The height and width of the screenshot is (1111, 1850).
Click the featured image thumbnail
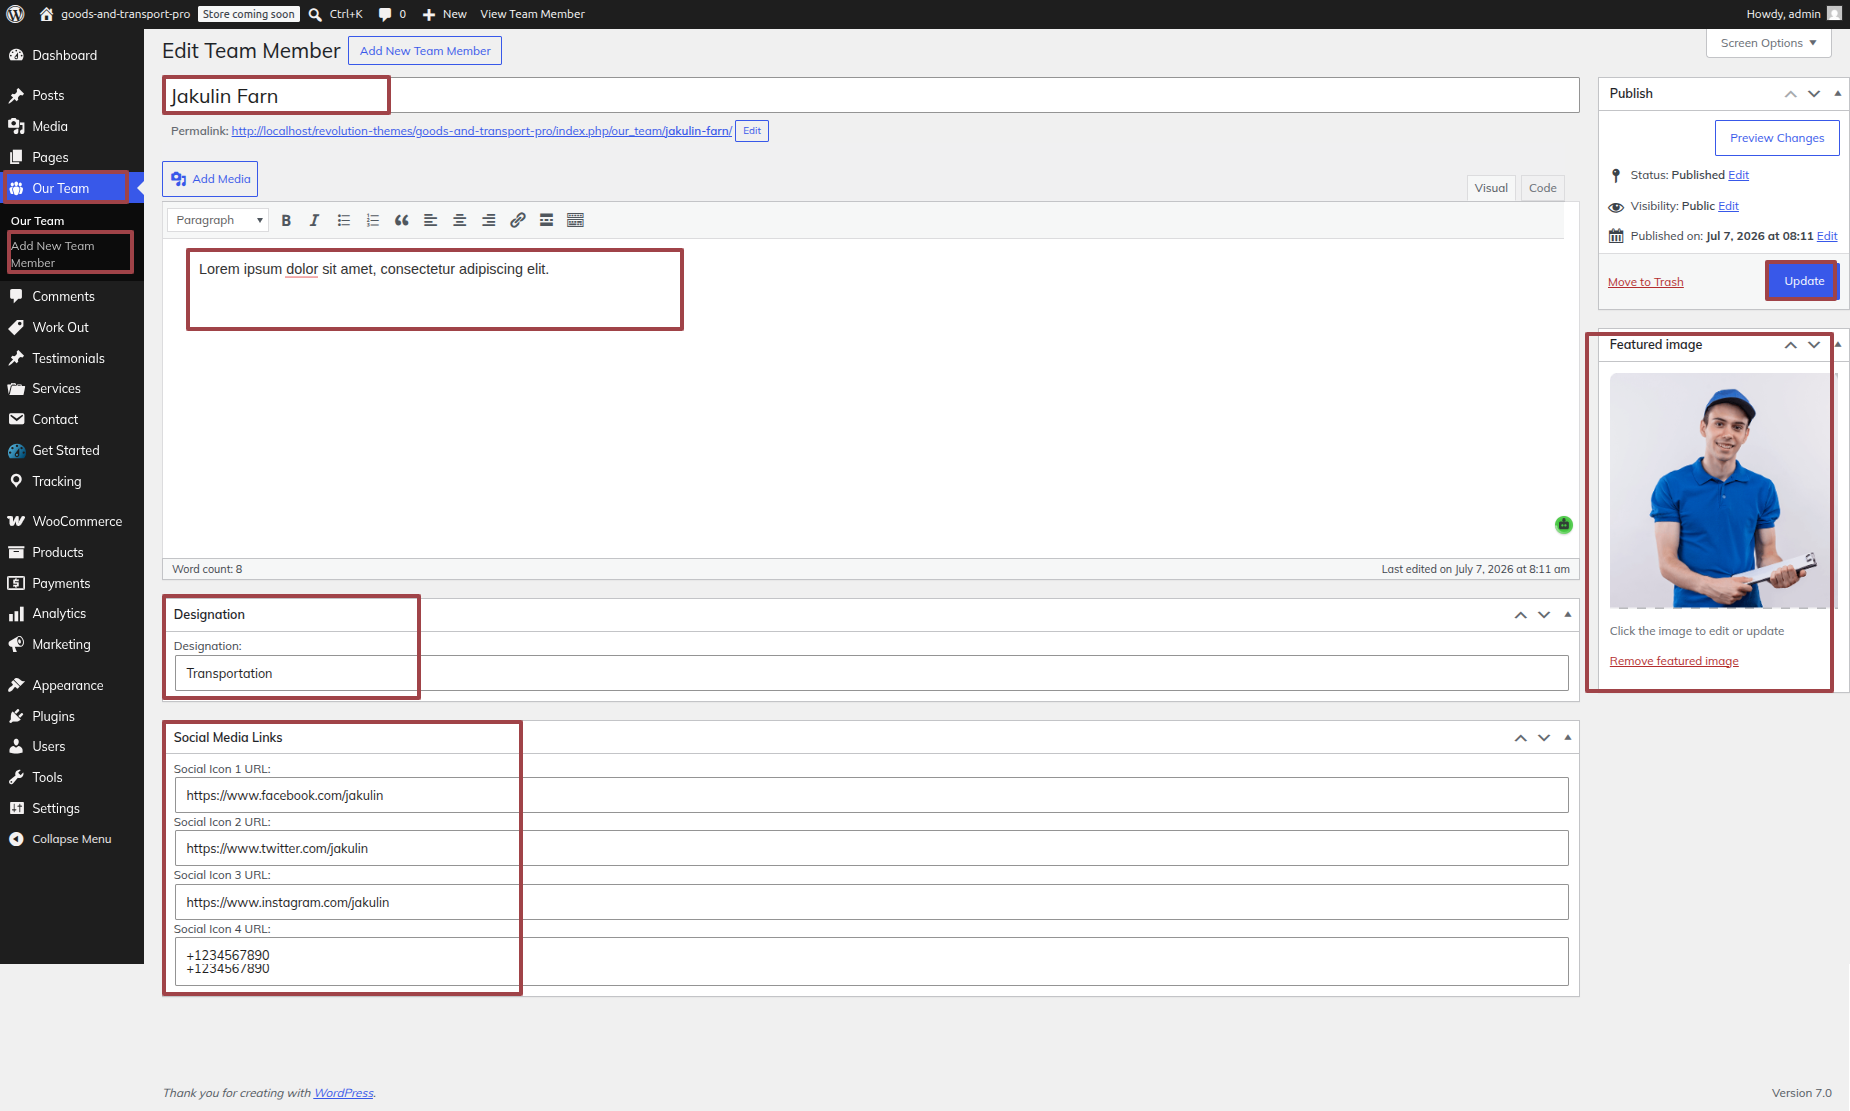click(1724, 490)
